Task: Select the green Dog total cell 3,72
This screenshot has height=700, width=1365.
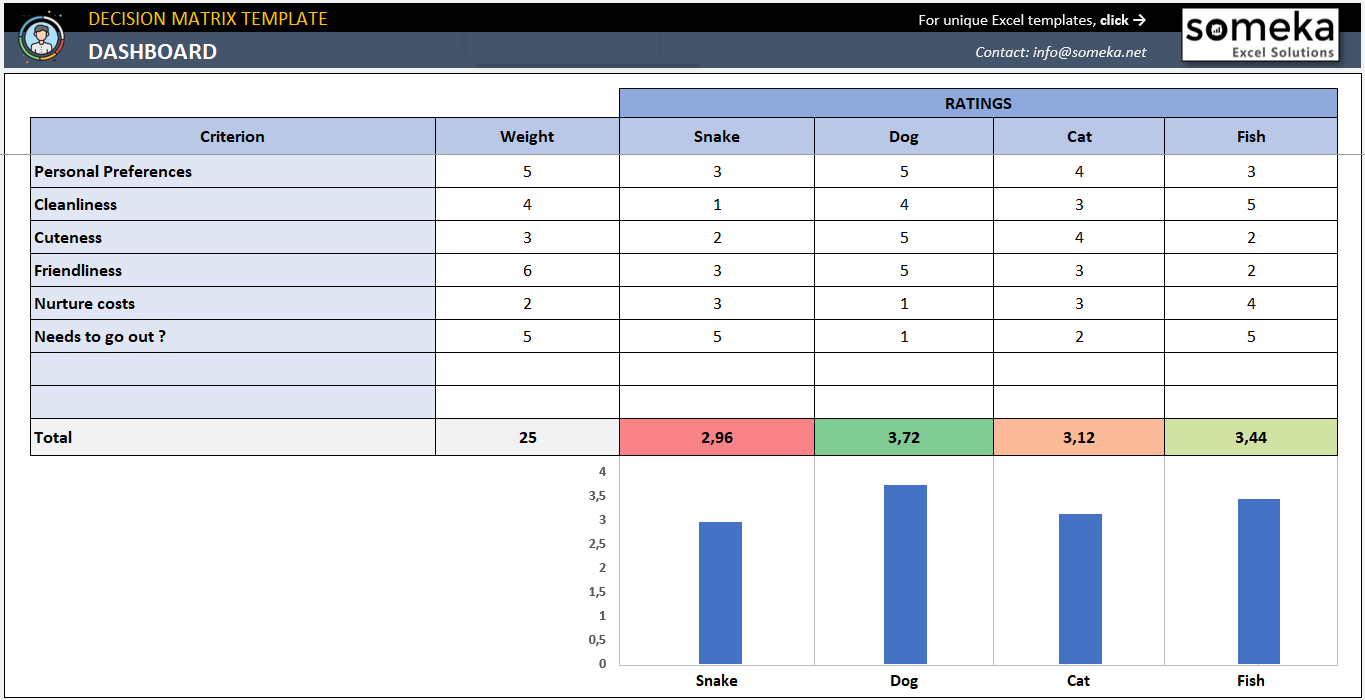Action: 903,437
